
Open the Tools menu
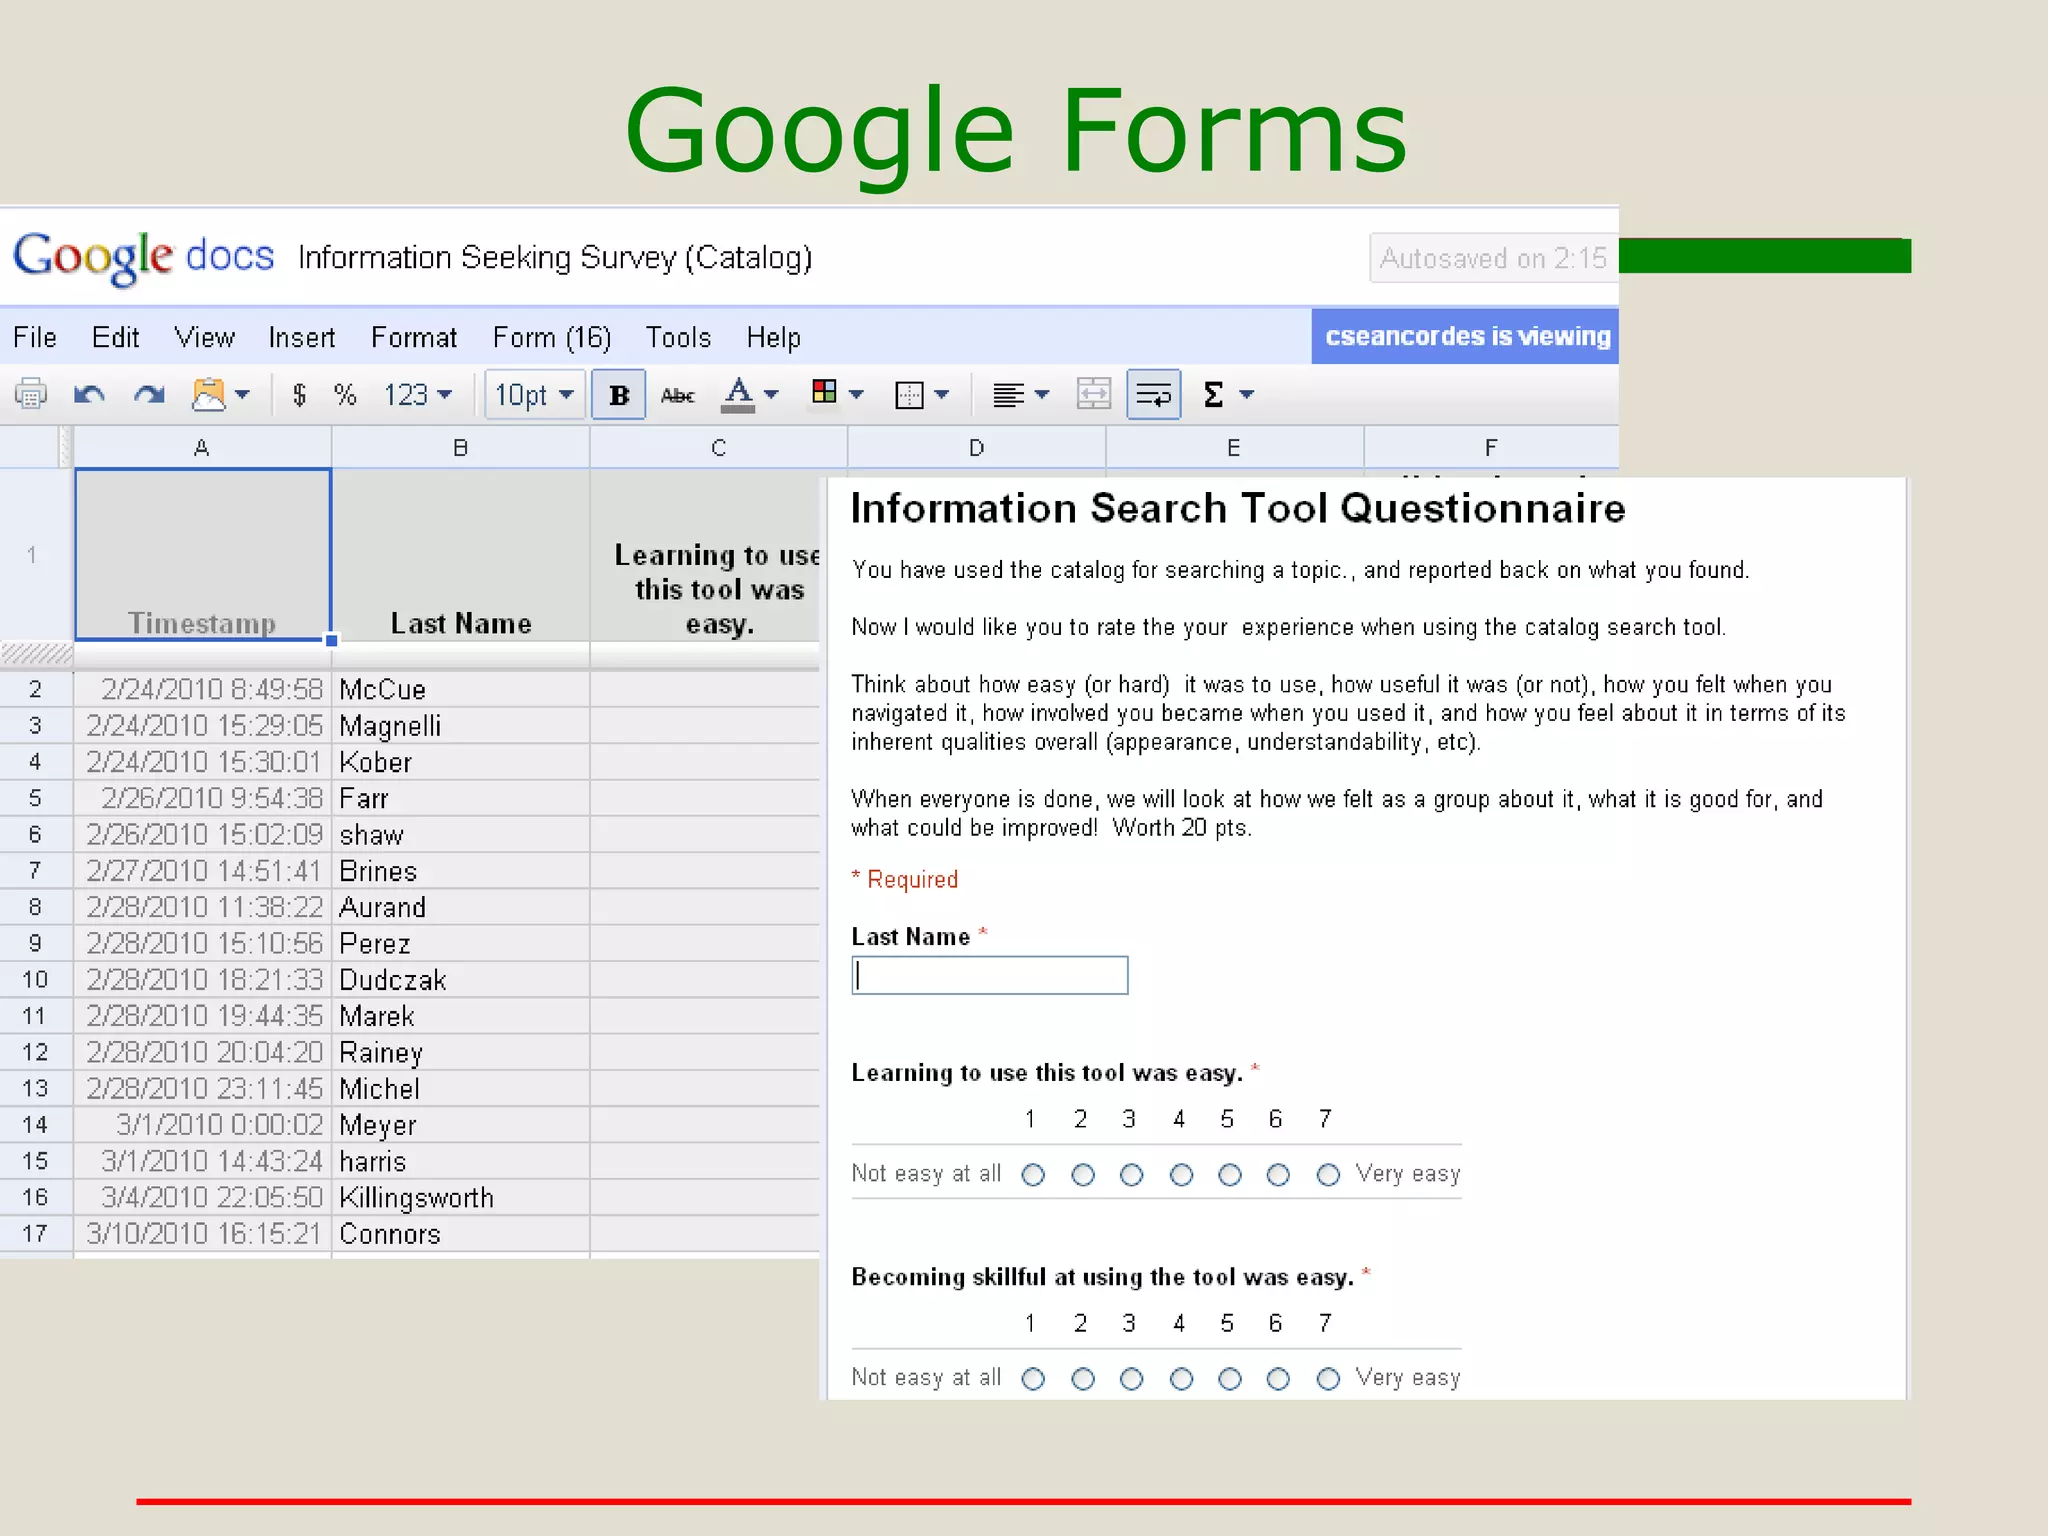[x=678, y=338]
